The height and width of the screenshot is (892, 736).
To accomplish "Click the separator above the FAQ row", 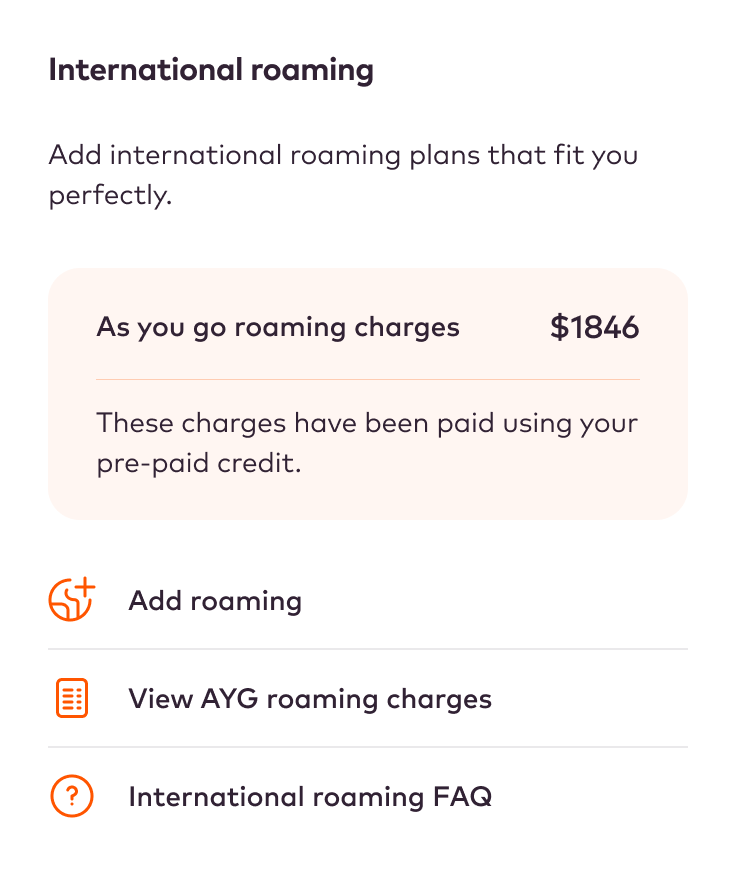I will tap(367, 747).
